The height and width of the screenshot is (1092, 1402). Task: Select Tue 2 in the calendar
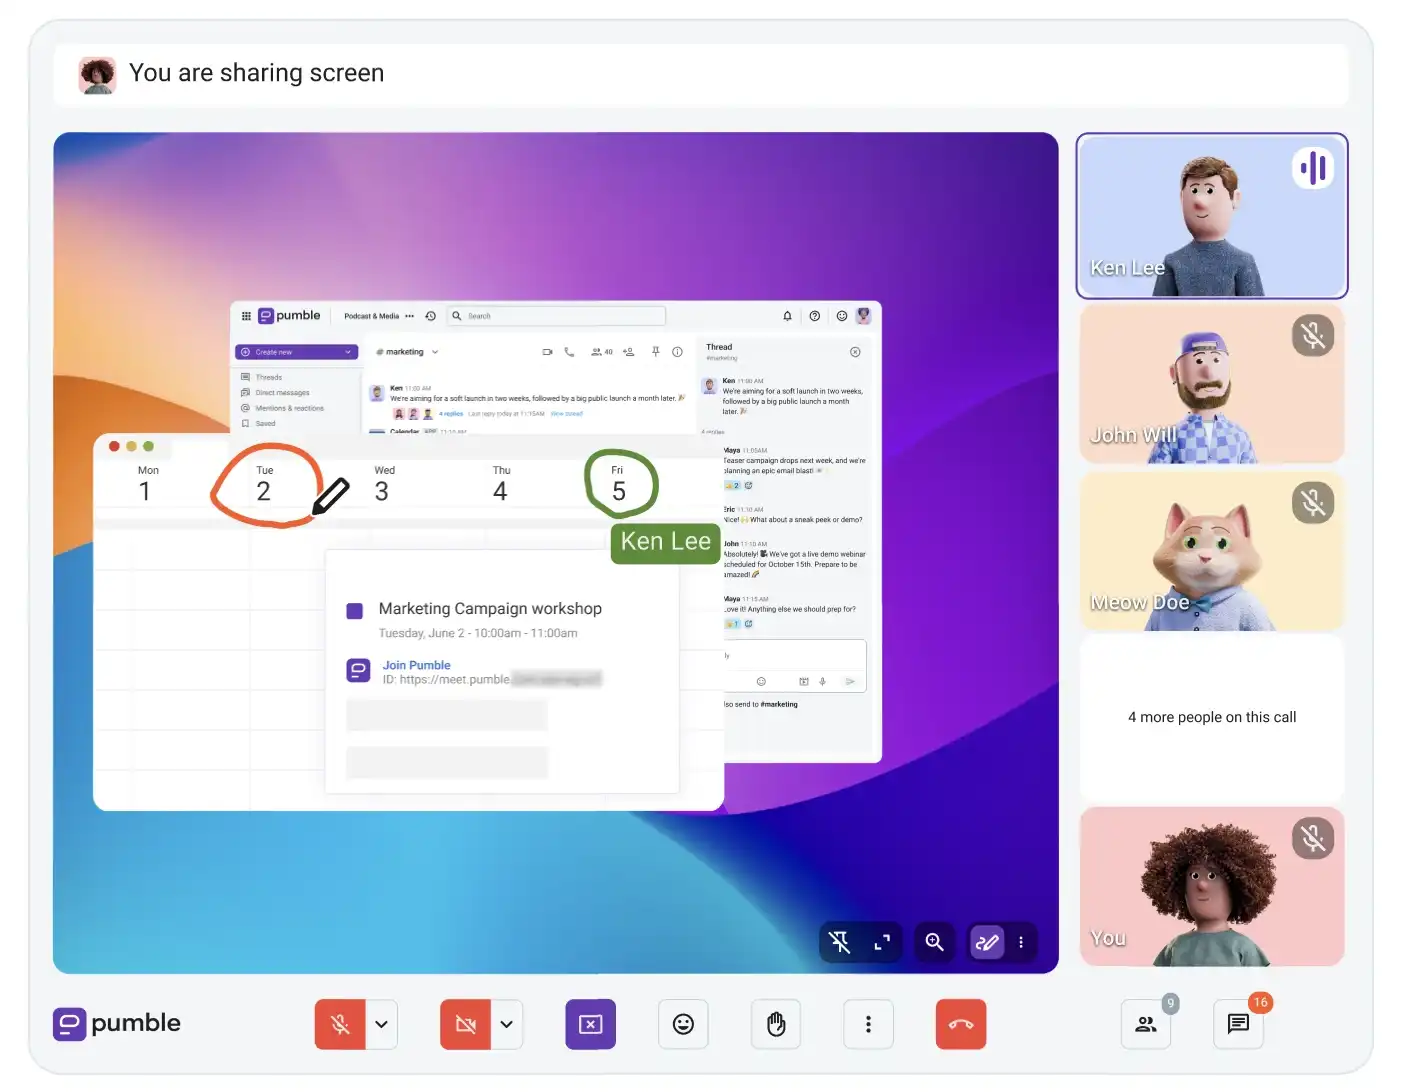(264, 484)
